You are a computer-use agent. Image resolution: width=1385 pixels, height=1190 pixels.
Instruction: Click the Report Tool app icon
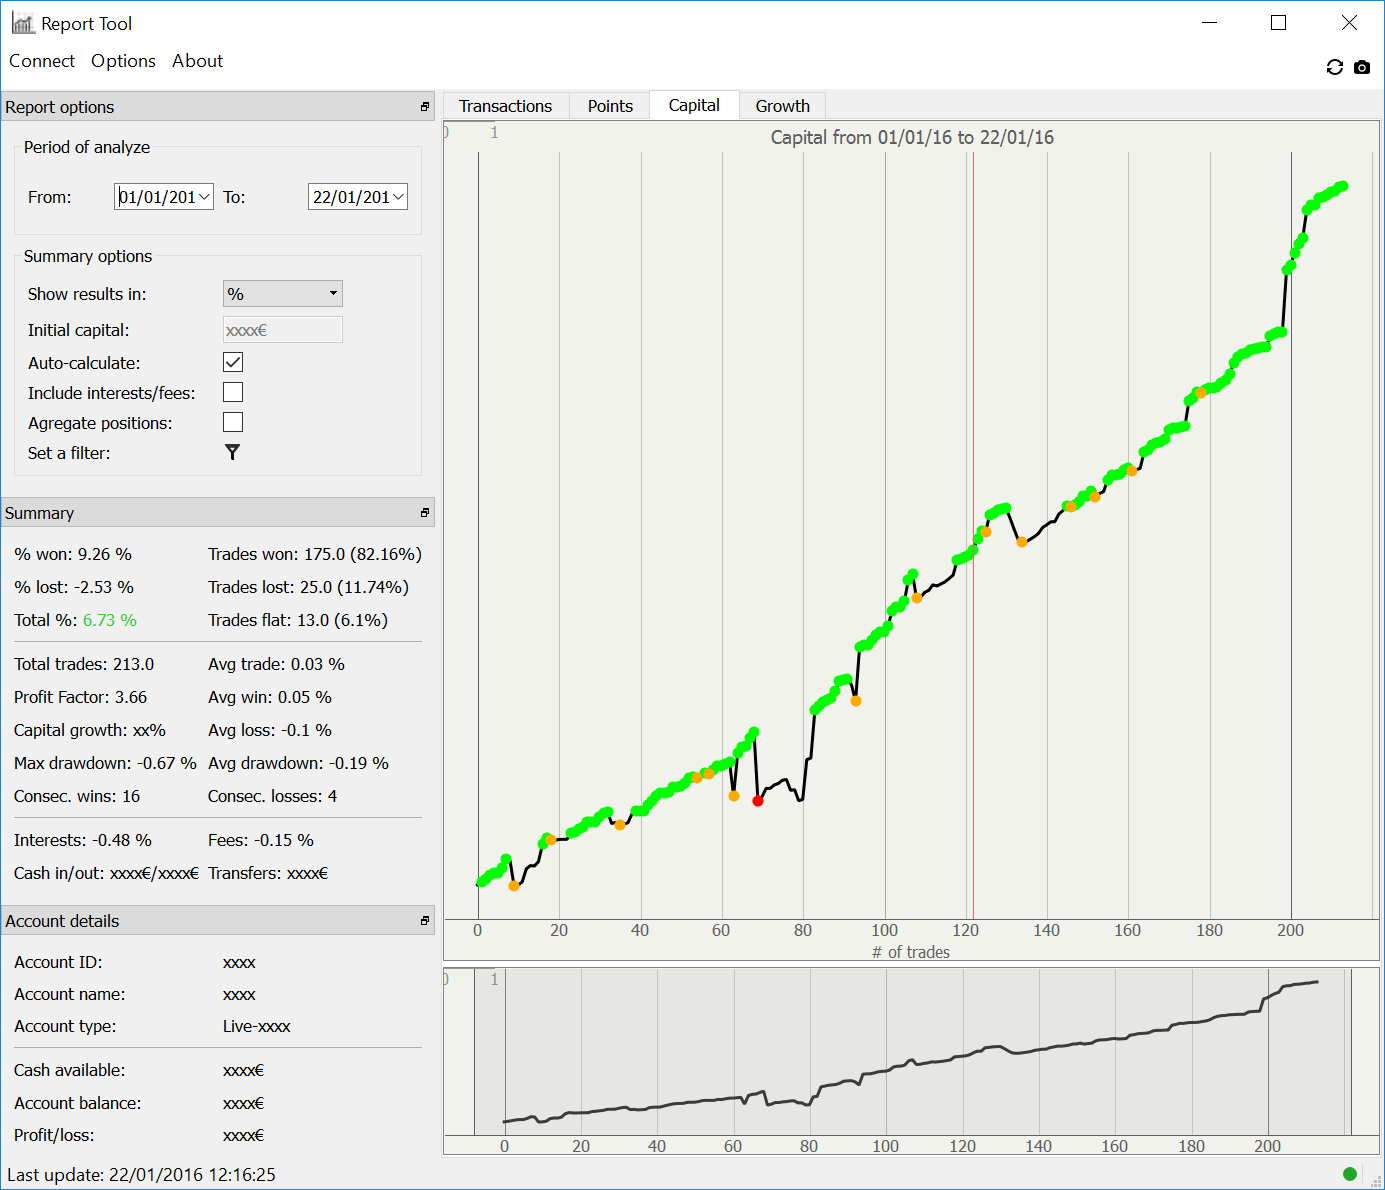tap(23, 23)
